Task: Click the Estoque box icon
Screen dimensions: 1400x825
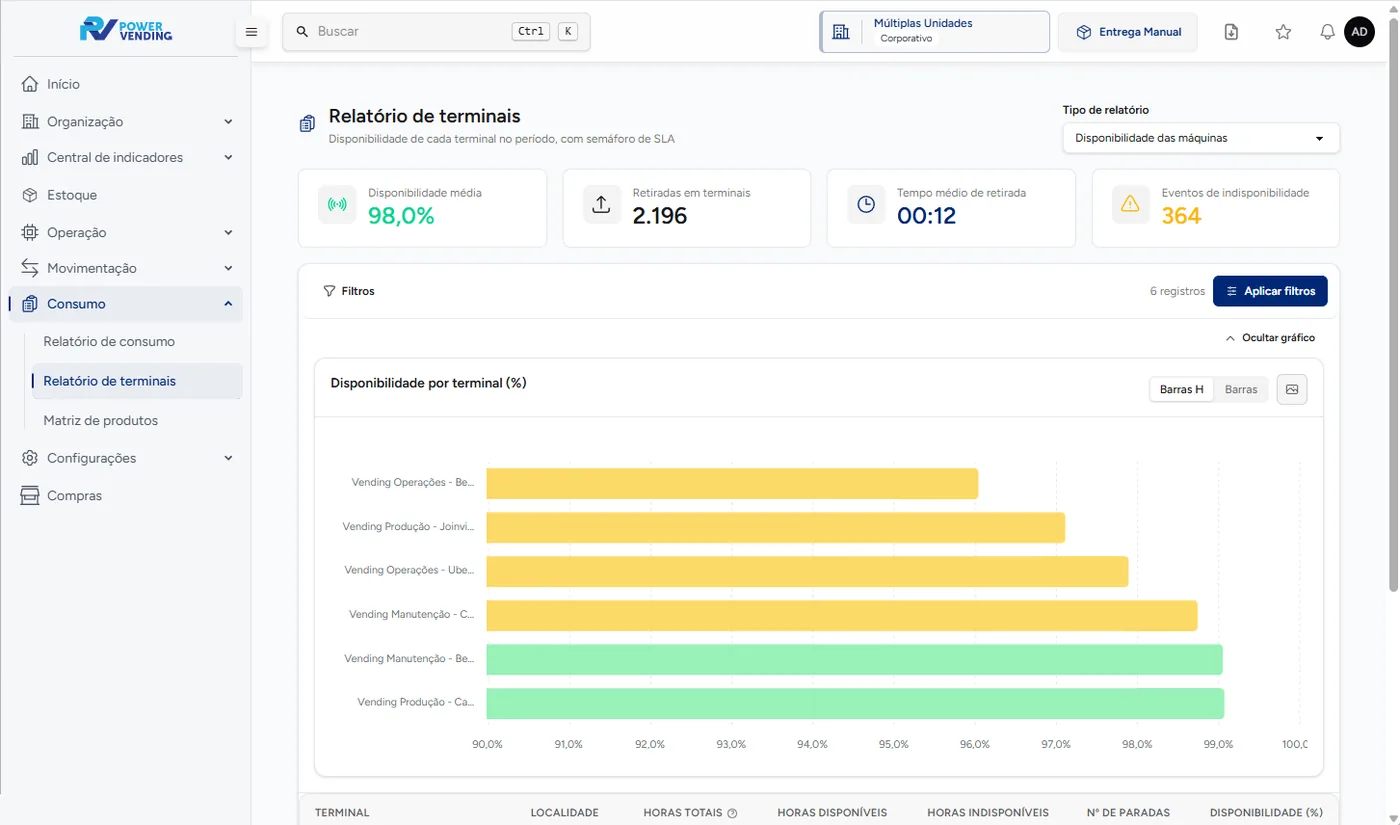Action: coord(30,195)
